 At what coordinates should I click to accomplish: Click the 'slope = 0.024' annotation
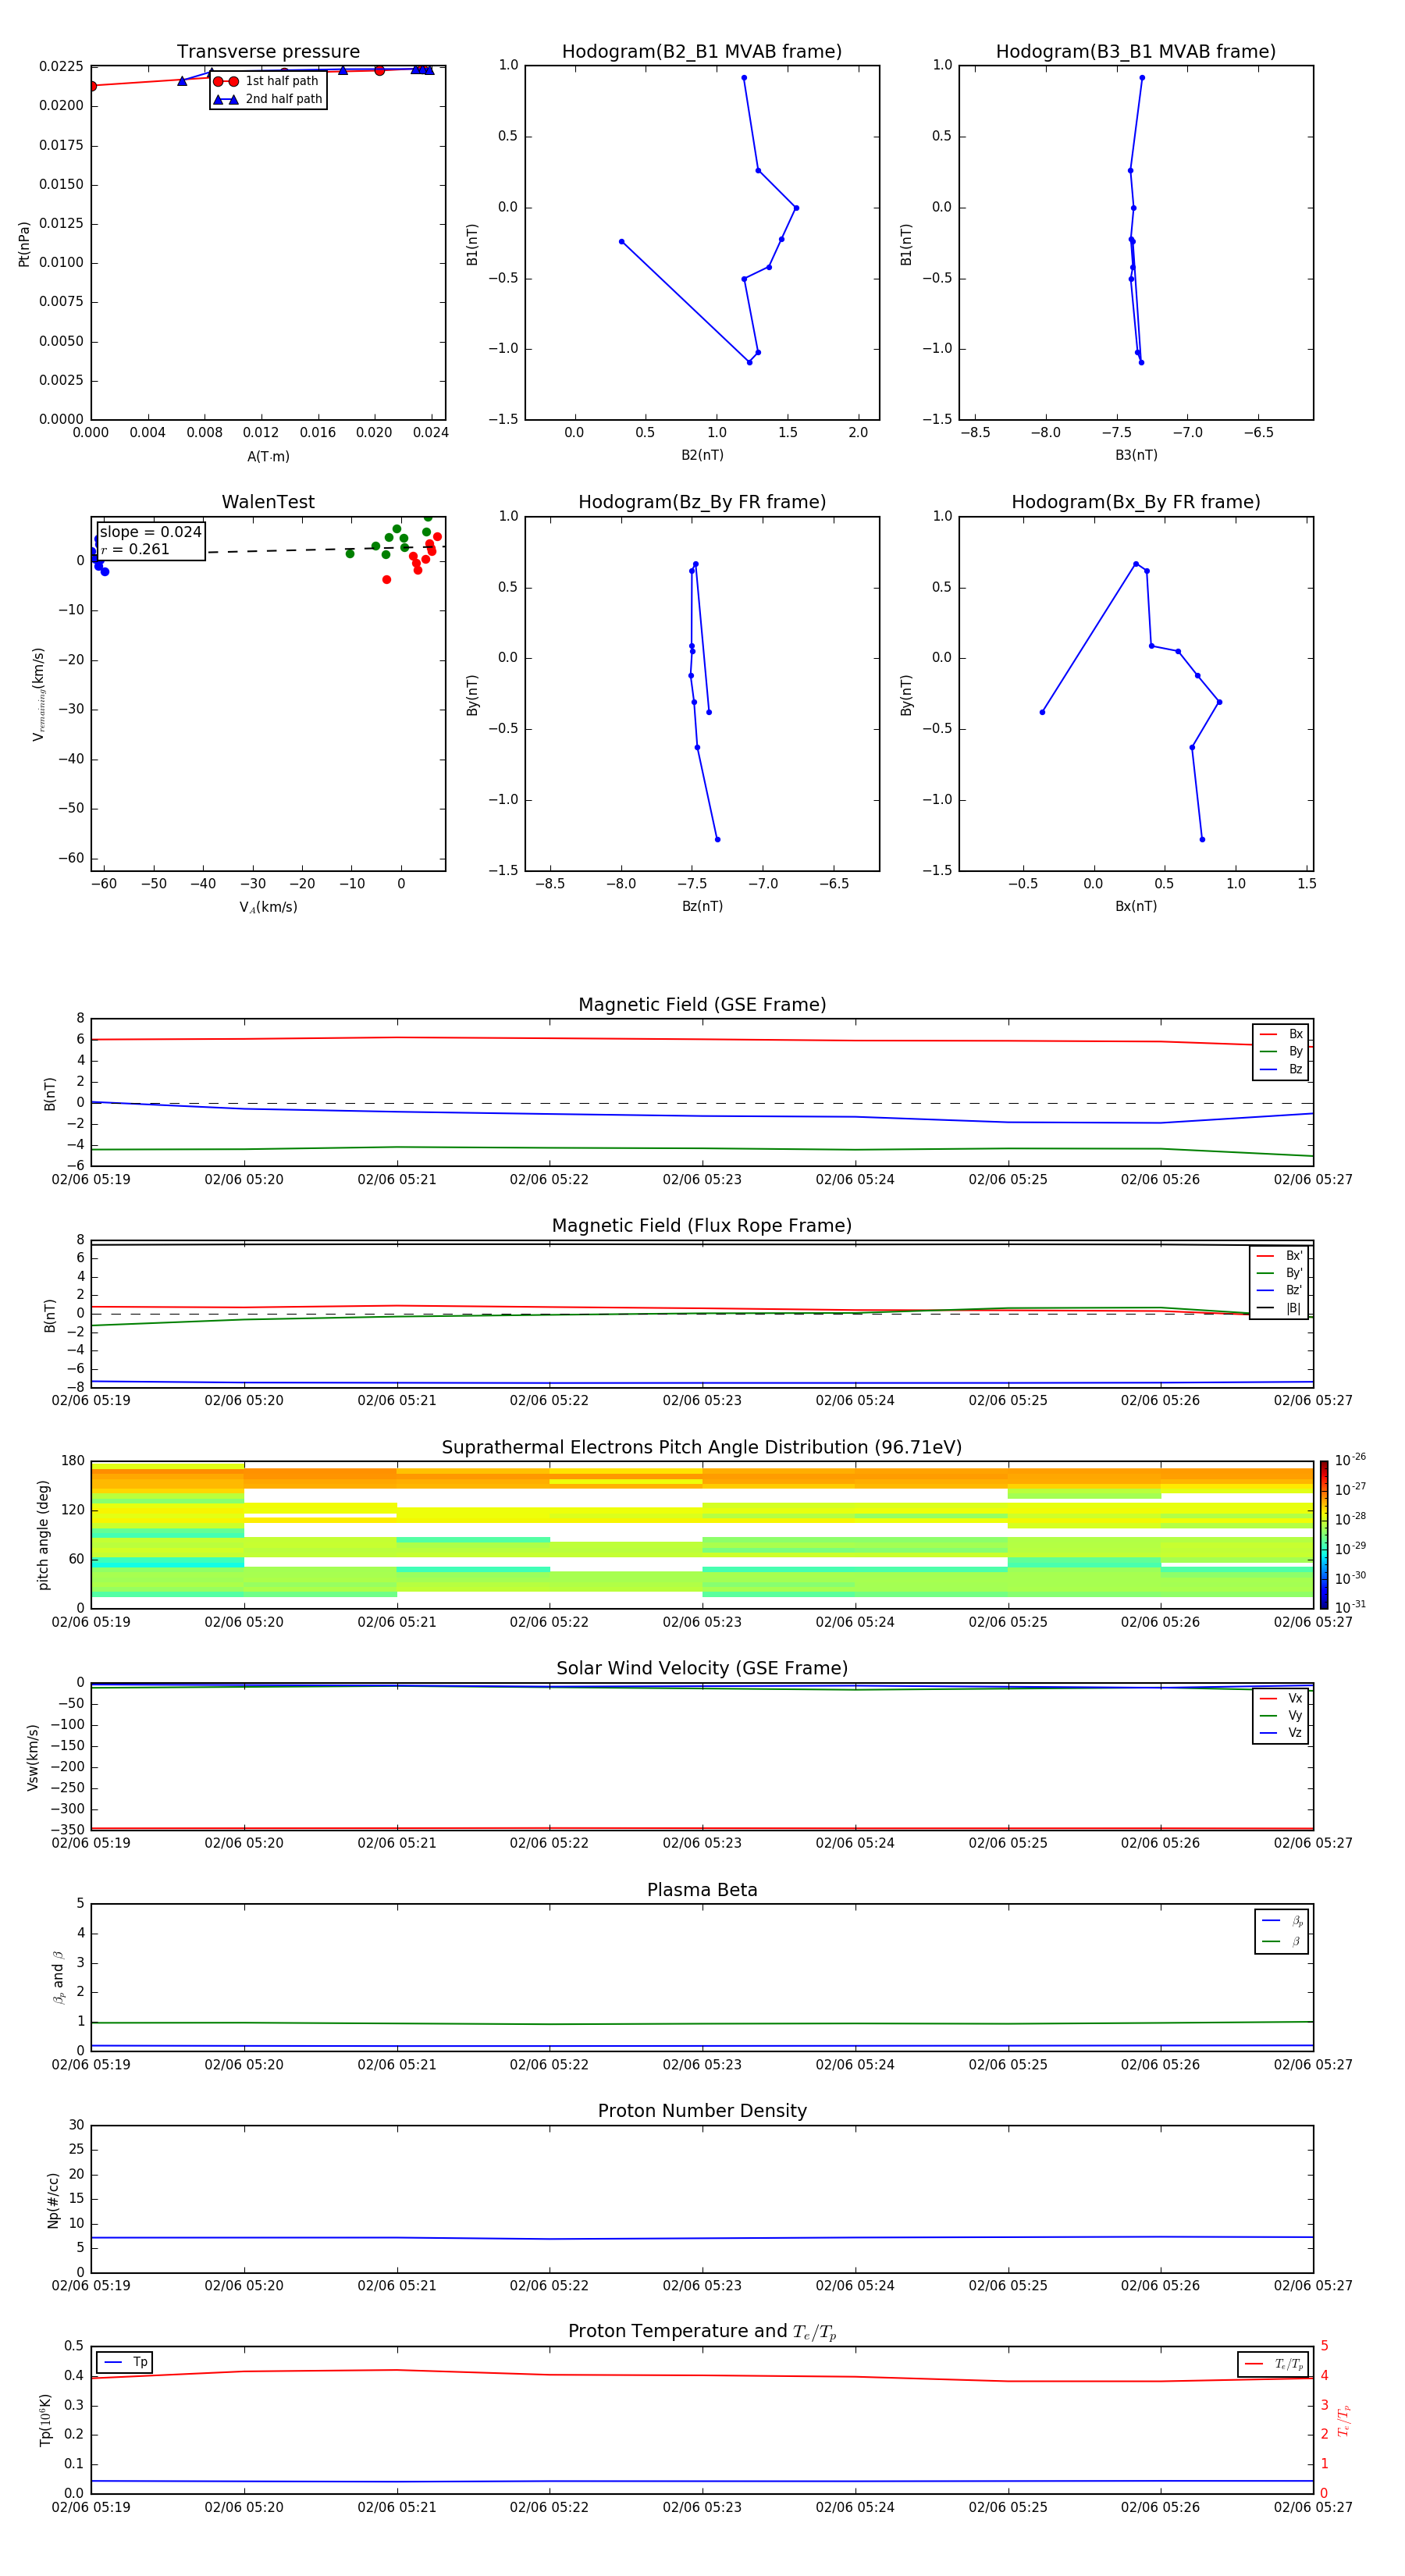click(150, 532)
